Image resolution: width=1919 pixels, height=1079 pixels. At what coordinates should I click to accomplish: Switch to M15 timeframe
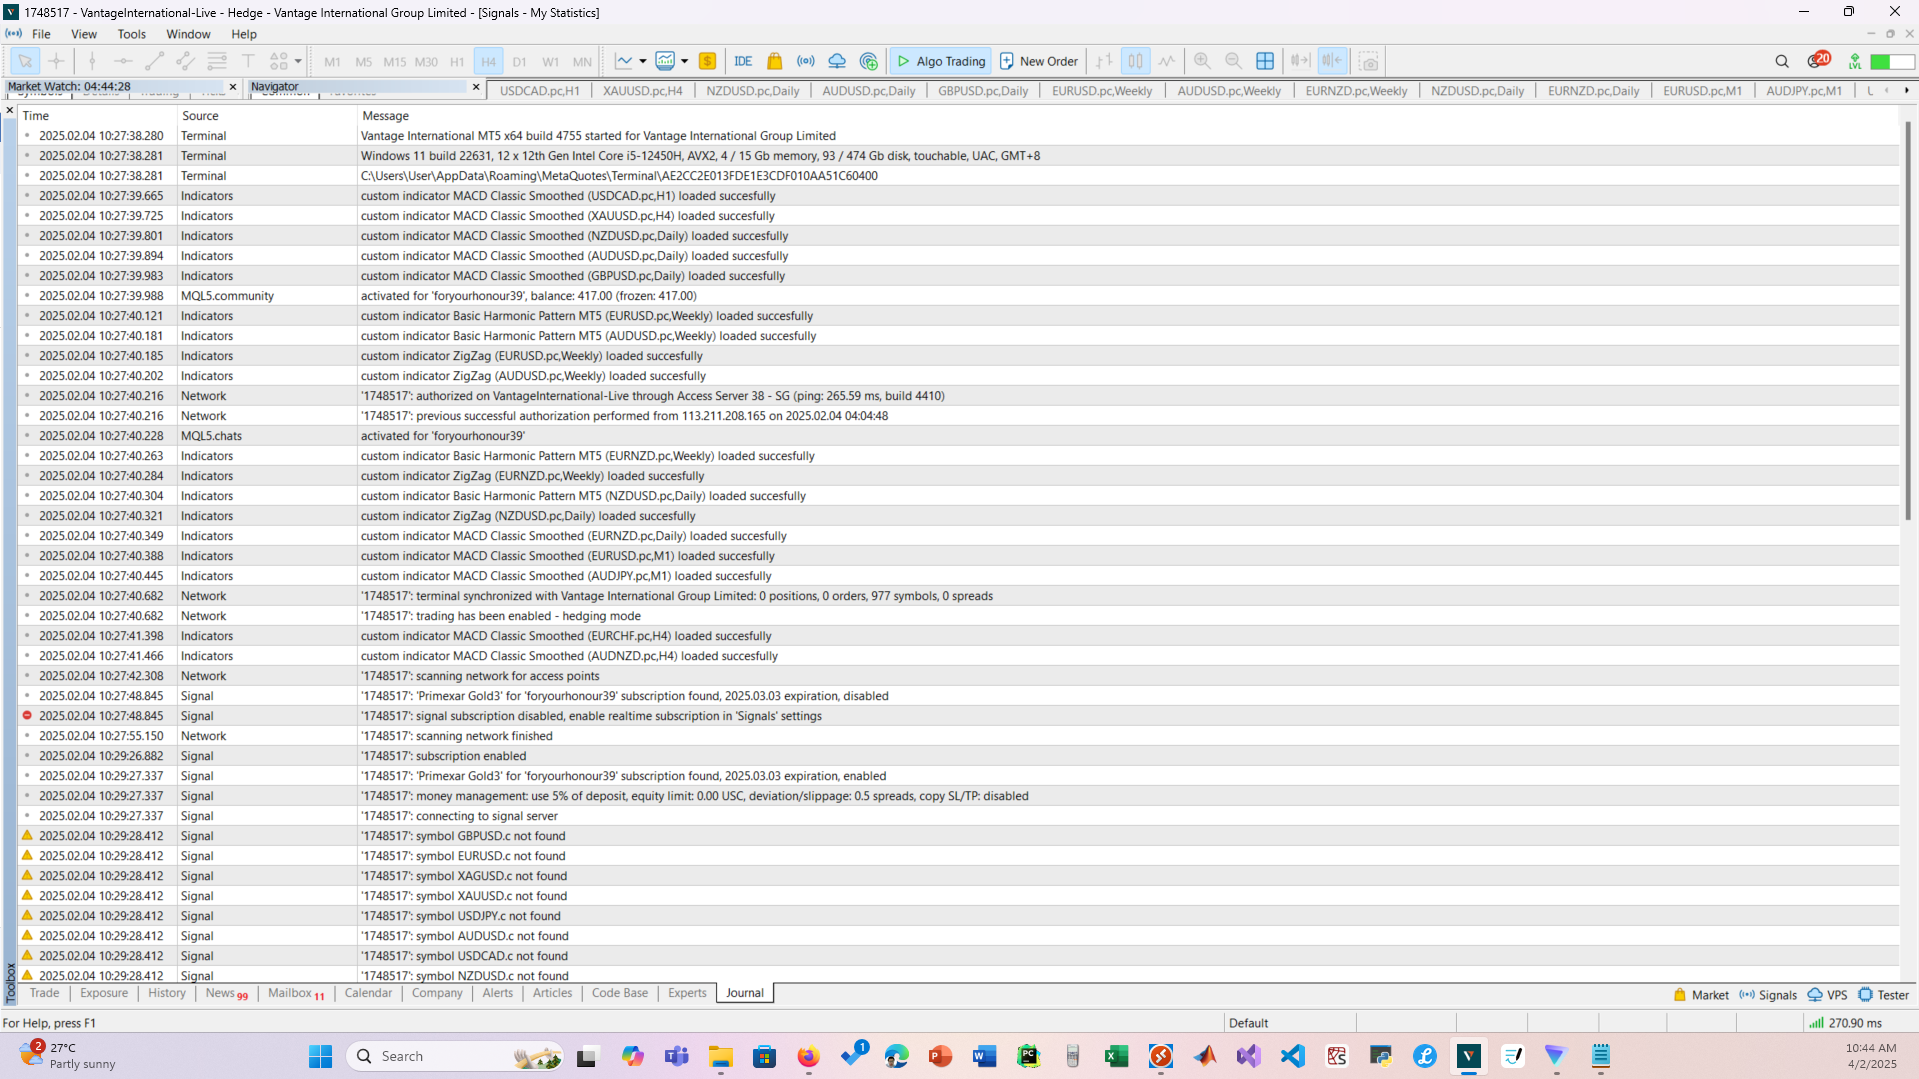click(394, 61)
